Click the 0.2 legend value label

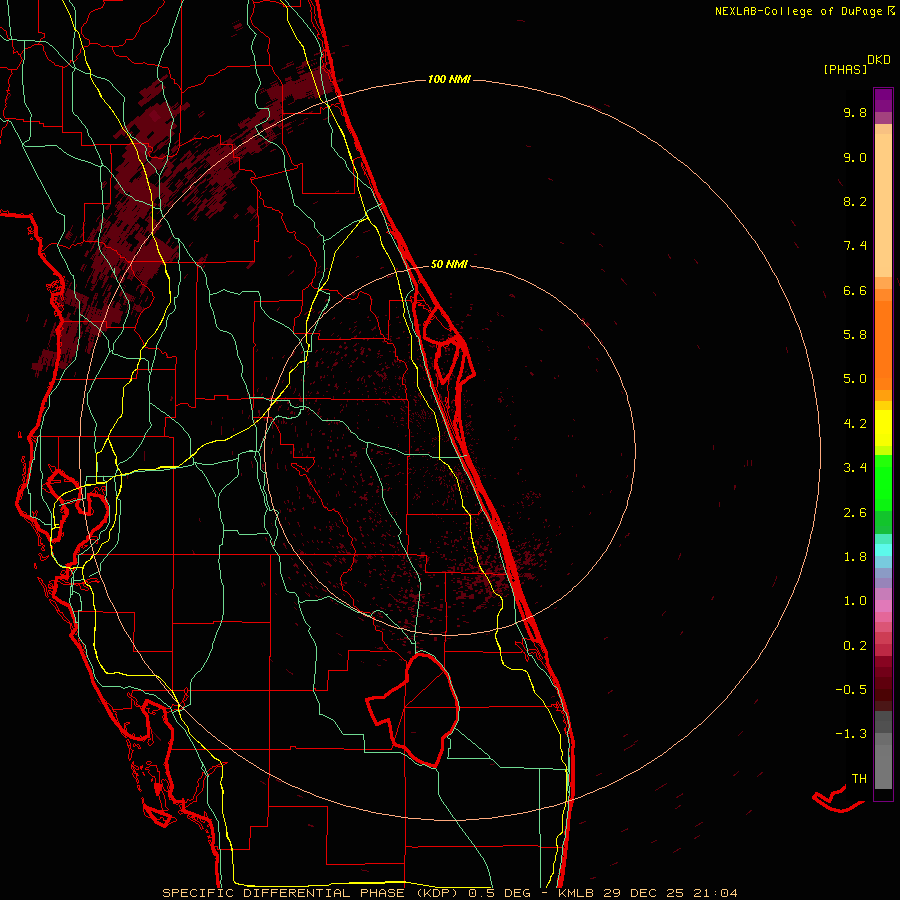pyautogui.click(x=855, y=646)
